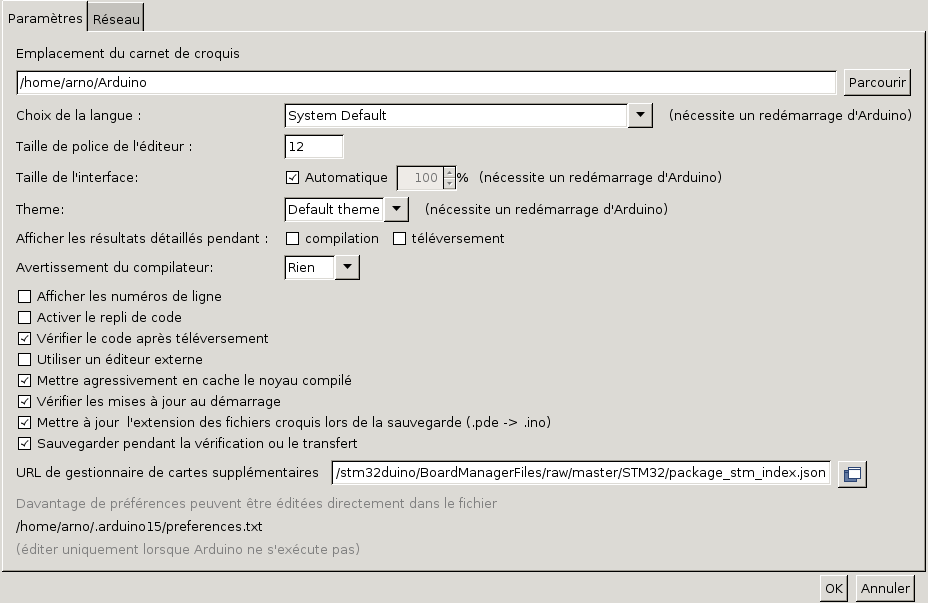The image size is (928, 603).
Task: Select the 'Paramètres' tab
Action: tap(44, 17)
